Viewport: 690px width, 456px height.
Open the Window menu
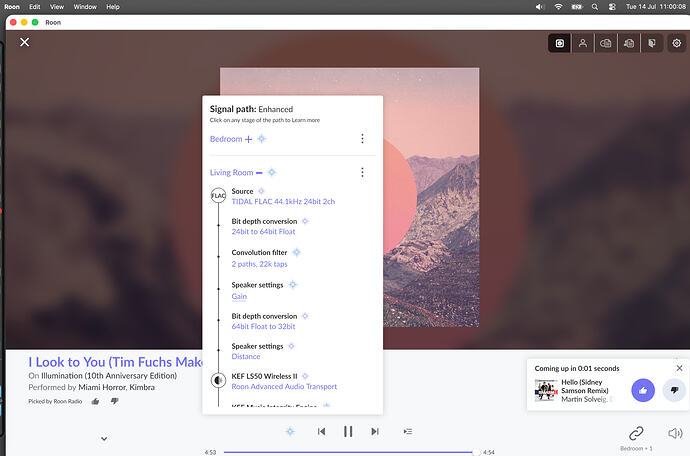click(x=85, y=7)
